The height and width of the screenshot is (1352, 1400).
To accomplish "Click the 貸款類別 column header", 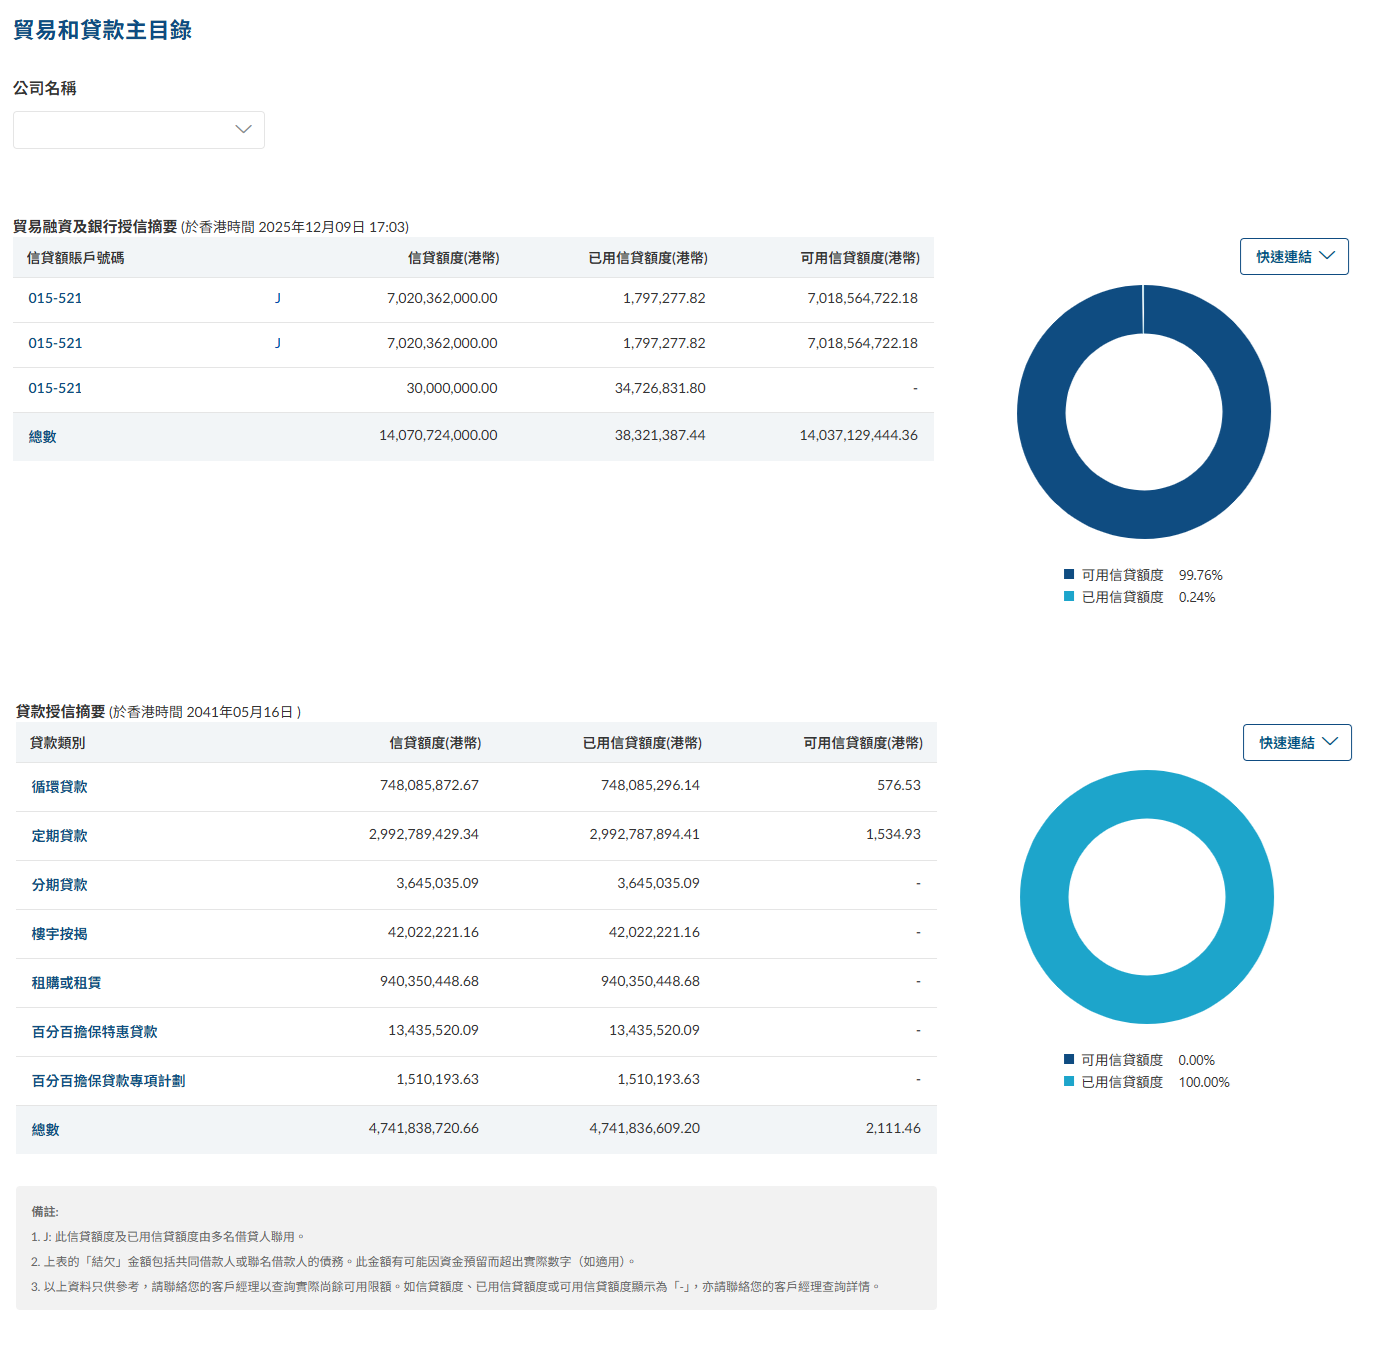I will click(58, 743).
